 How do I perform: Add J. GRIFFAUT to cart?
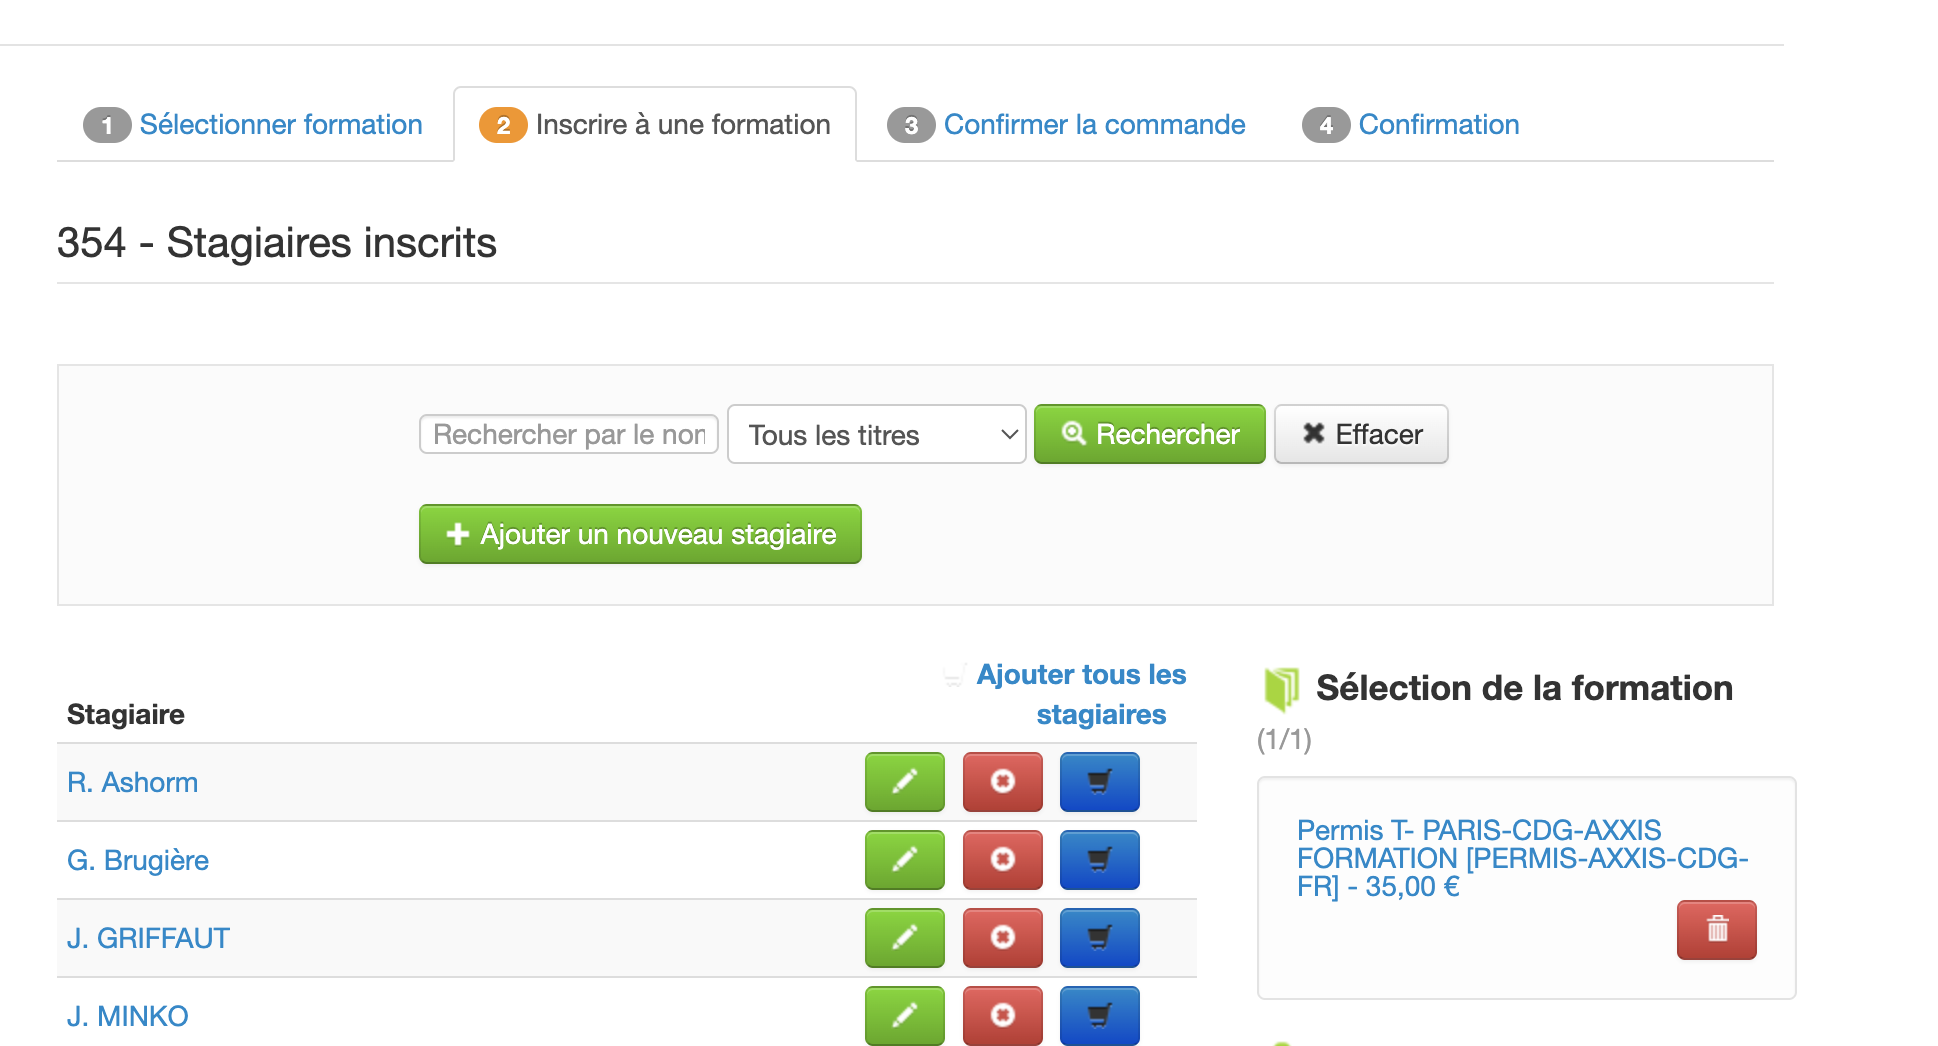(1099, 937)
